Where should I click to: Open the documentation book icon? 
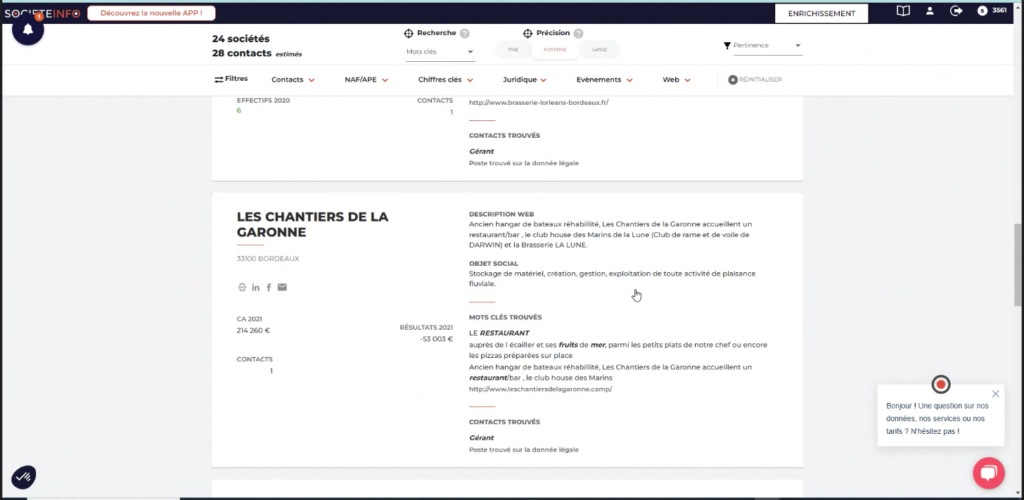[903, 12]
